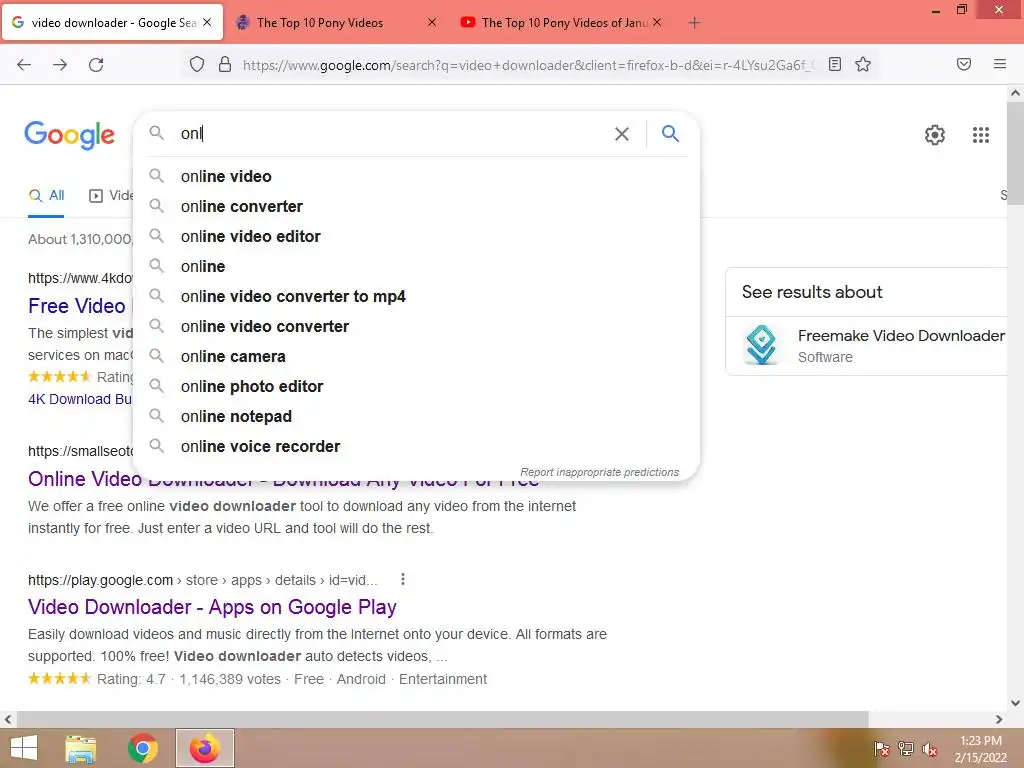1024x768 pixels.
Task: Bookmark this page with the star icon
Action: click(x=863, y=64)
